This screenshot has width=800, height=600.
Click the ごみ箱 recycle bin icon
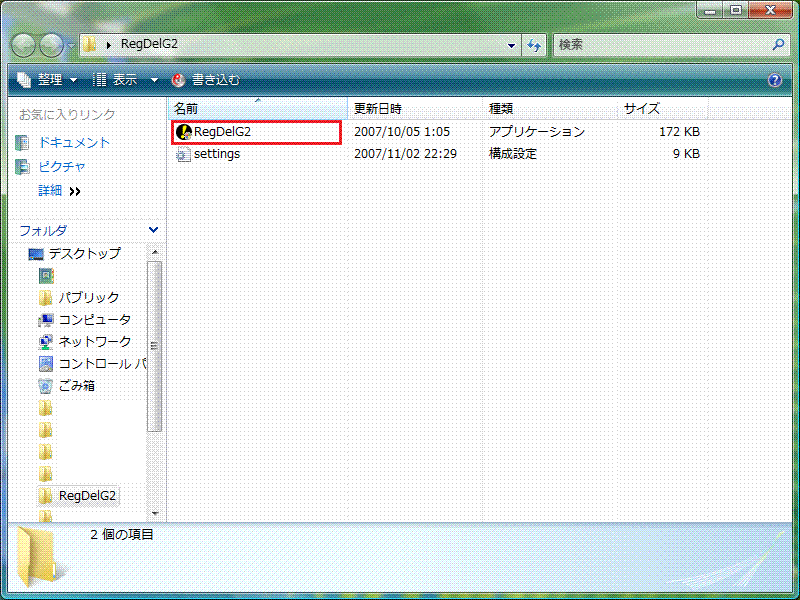(x=46, y=386)
